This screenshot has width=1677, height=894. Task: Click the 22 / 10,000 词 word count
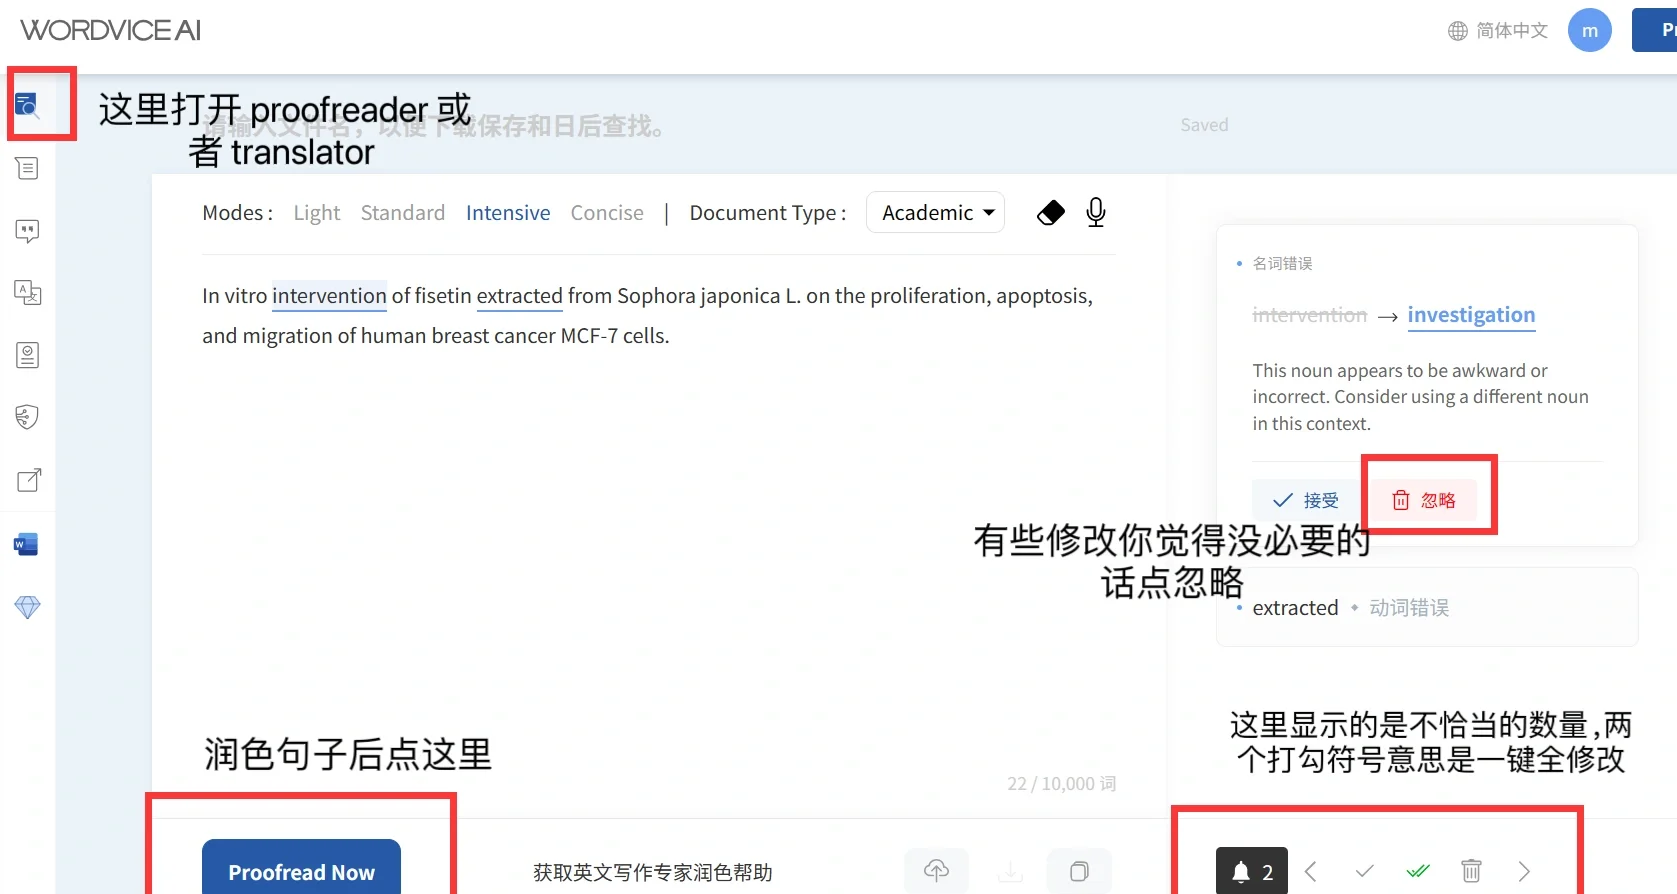[1061, 784]
